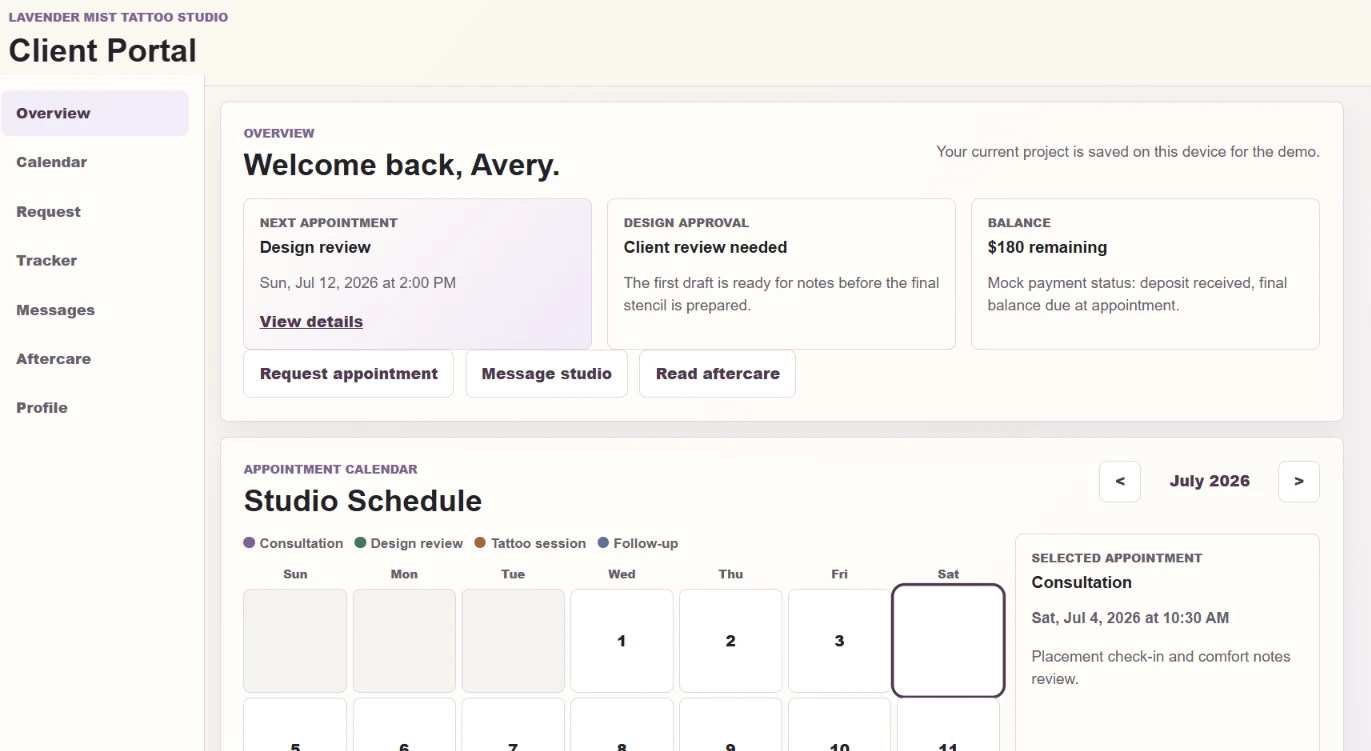Select July 1 on the calendar
The image size is (1371, 751).
click(622, 641)
